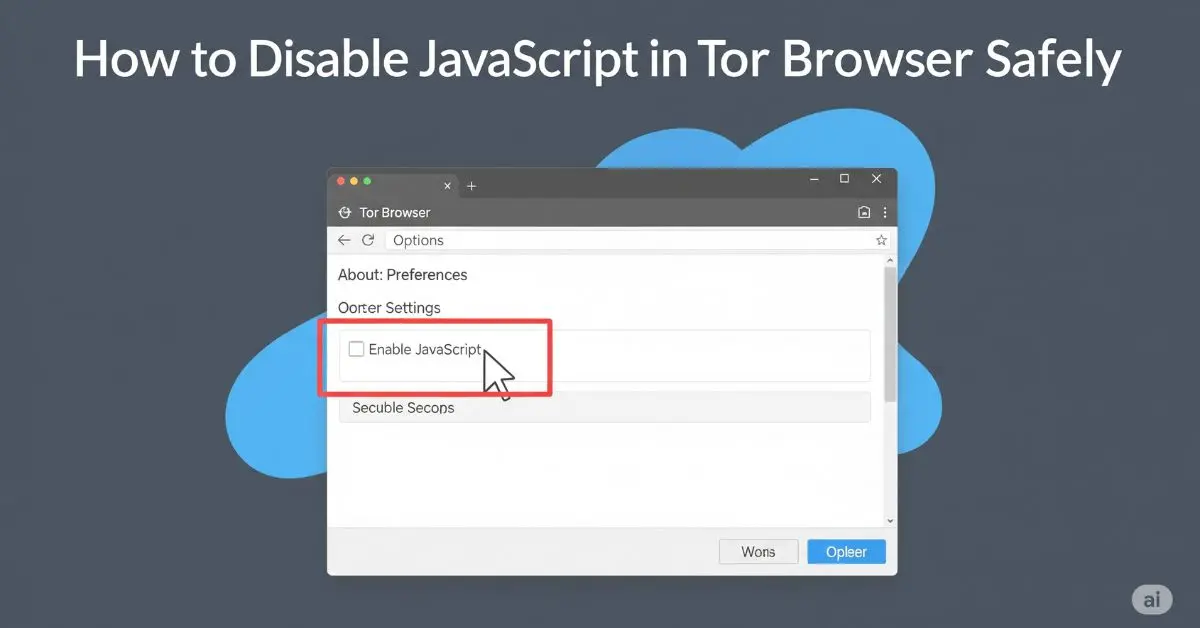Open the three-dot menu in title bar
Screen dimensions: 1200x628
click(885, 212)
